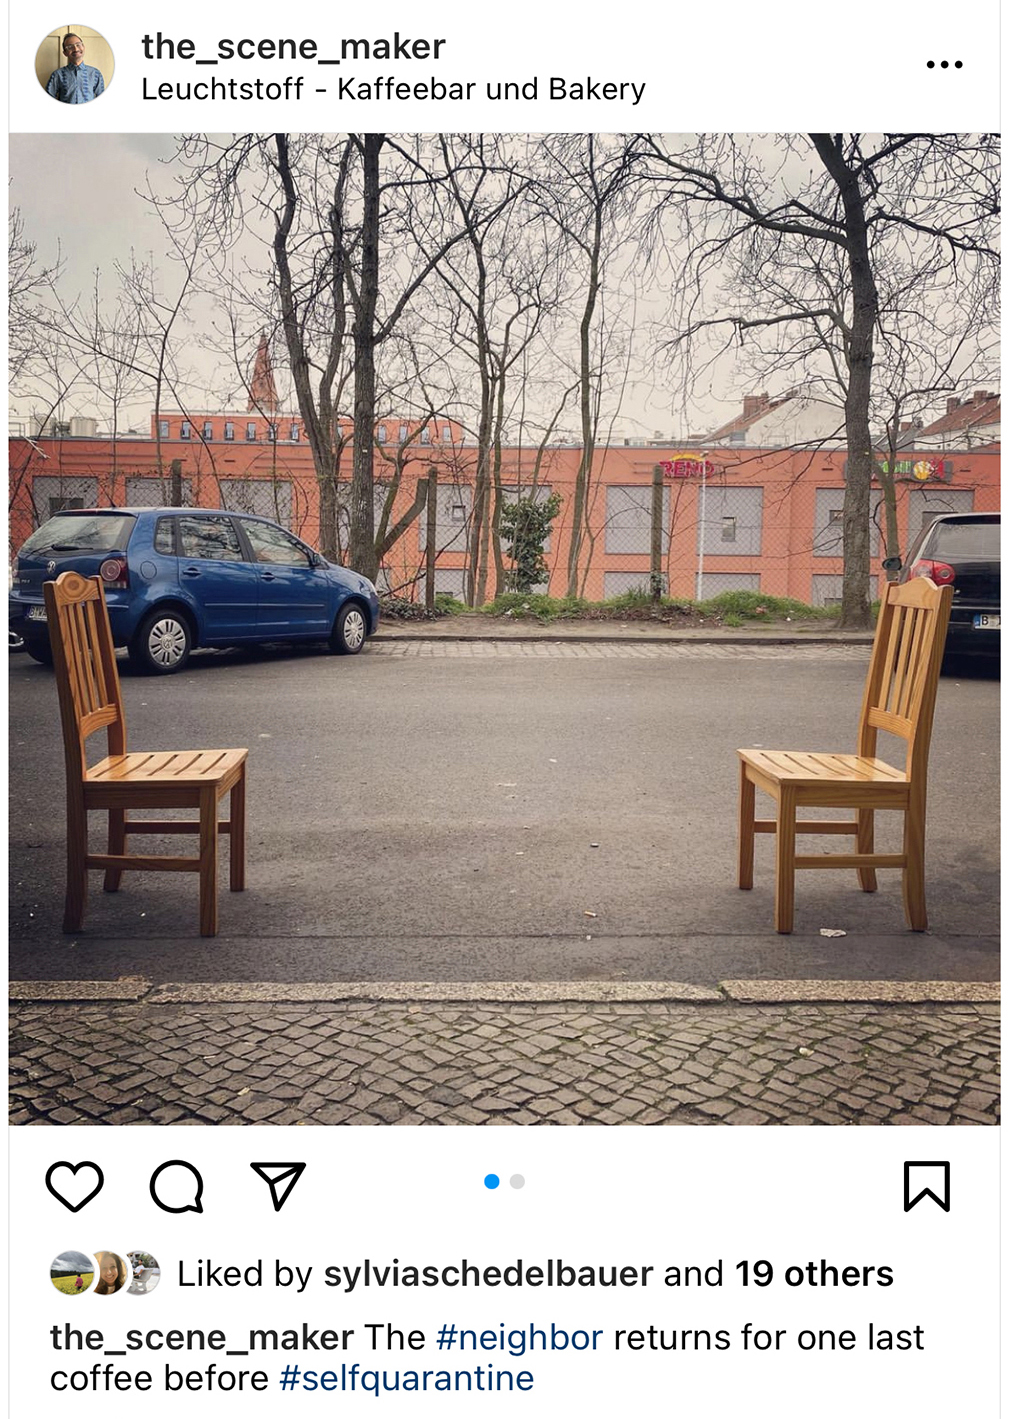Share post using paper plane icon
This screenshot has height=1419, width=1010.
pyautogui.click(x=277, y=1186)
